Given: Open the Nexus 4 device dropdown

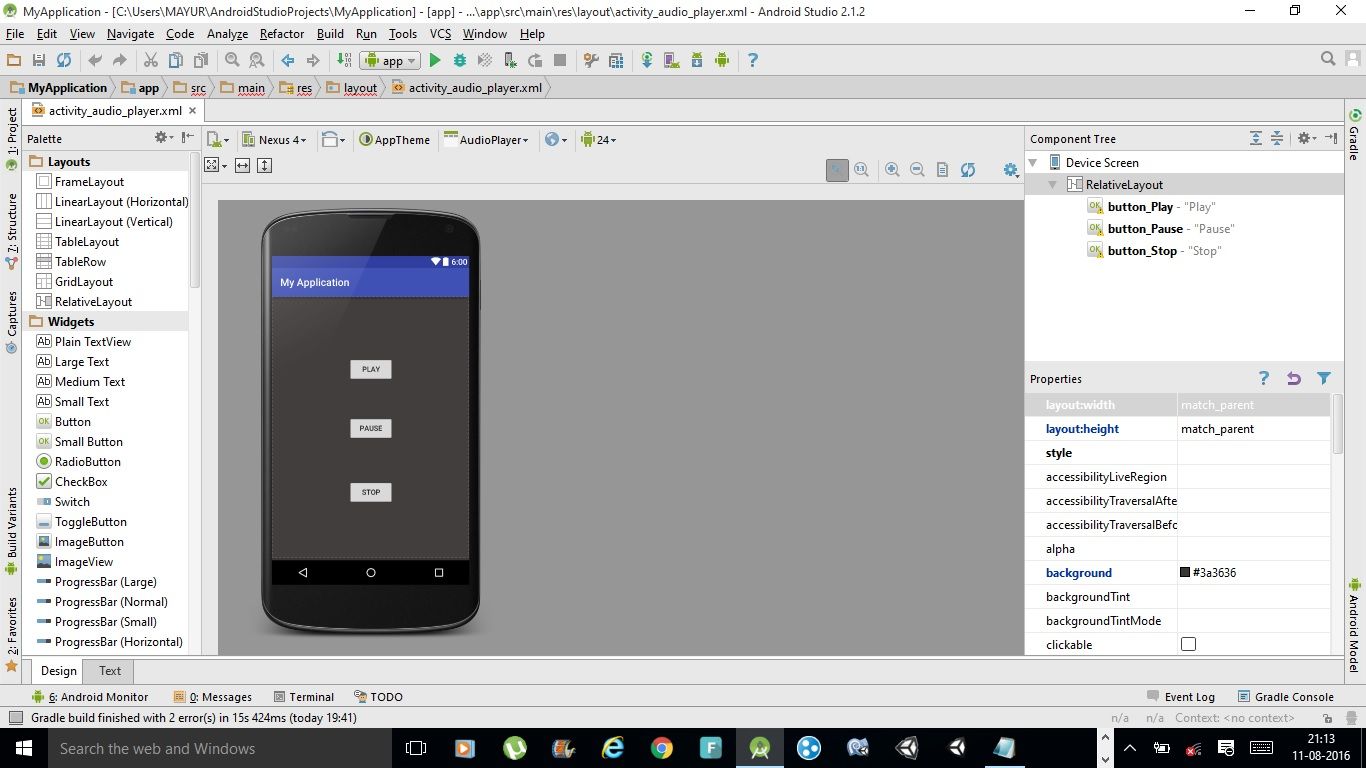Looking at the screenshot, I should point(275,139).
